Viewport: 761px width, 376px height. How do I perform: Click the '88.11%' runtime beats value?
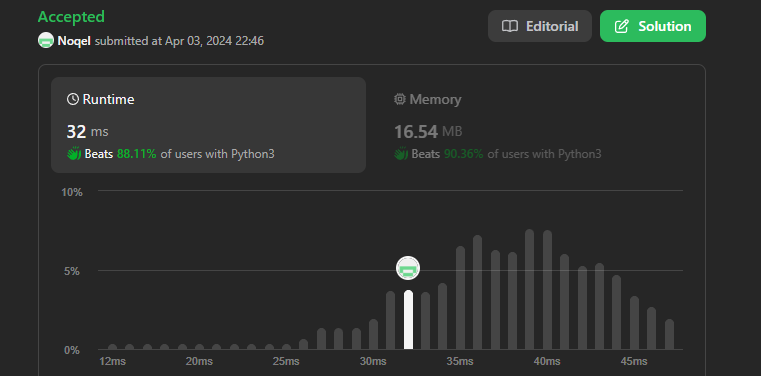pyautogui.click(x=137, y=154)
